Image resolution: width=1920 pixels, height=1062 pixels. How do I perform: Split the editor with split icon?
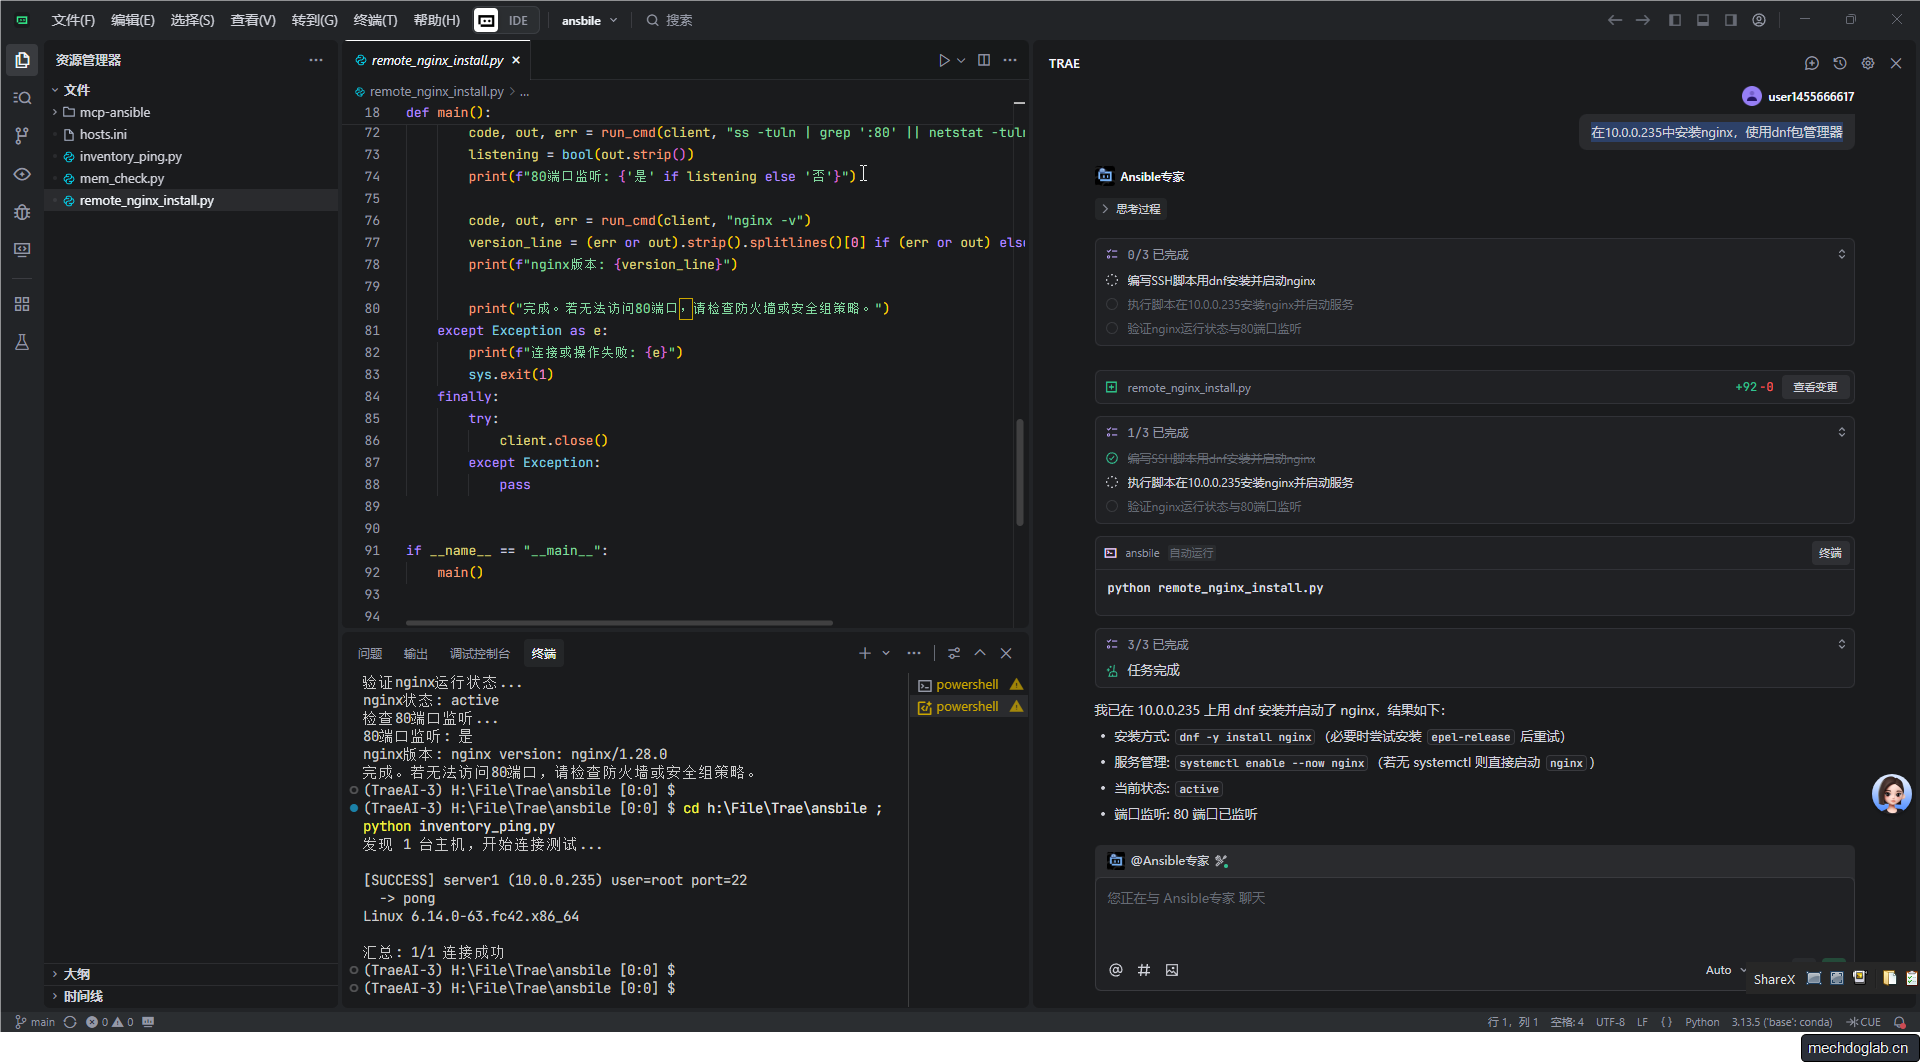pos(984,60)
